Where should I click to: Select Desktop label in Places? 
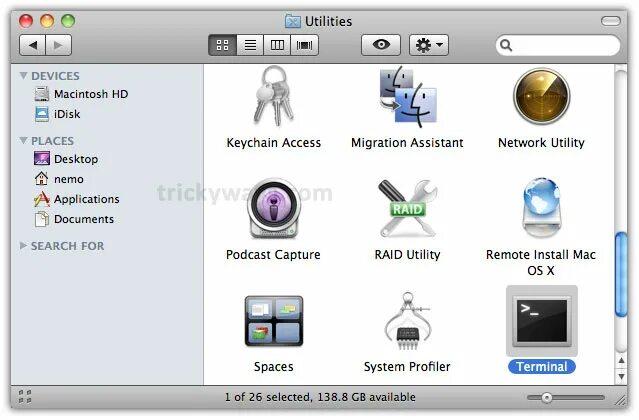(76, 159)
